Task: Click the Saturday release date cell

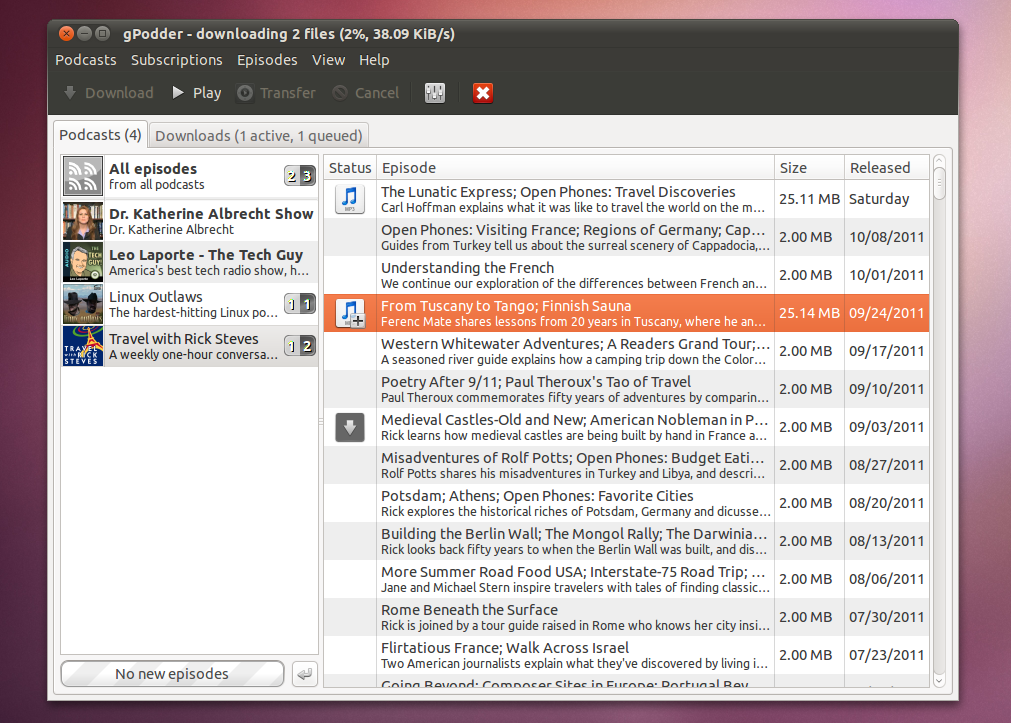Action: click(887, 199)
